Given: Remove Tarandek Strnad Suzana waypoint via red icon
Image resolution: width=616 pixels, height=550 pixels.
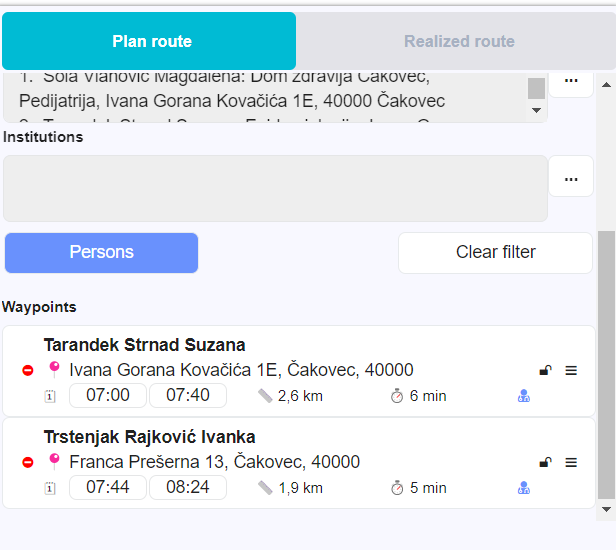Looking at the screenshot, I should (x=27, y=370).
